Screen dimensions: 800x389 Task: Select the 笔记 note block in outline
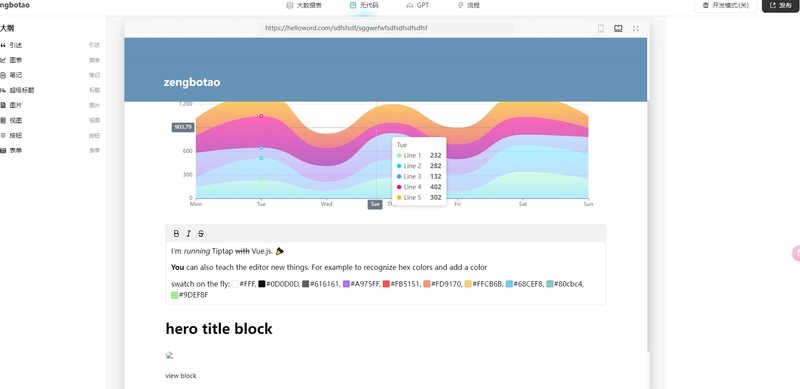[x=50, y=75]
